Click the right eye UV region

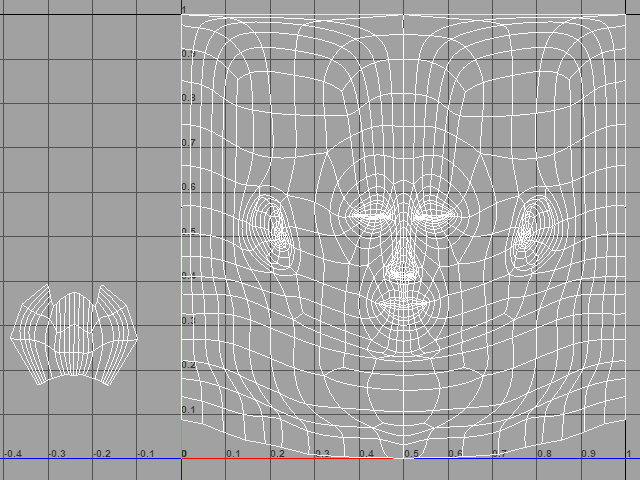[434, 213]
